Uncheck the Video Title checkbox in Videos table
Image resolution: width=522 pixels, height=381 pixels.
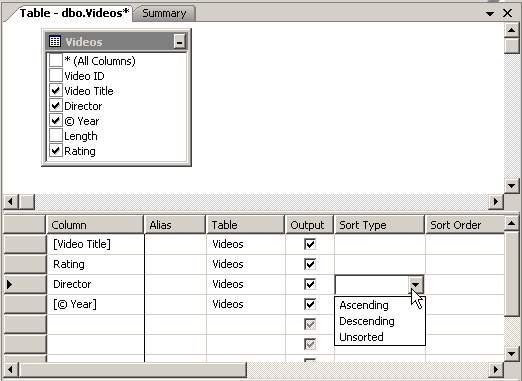[55, 91]
